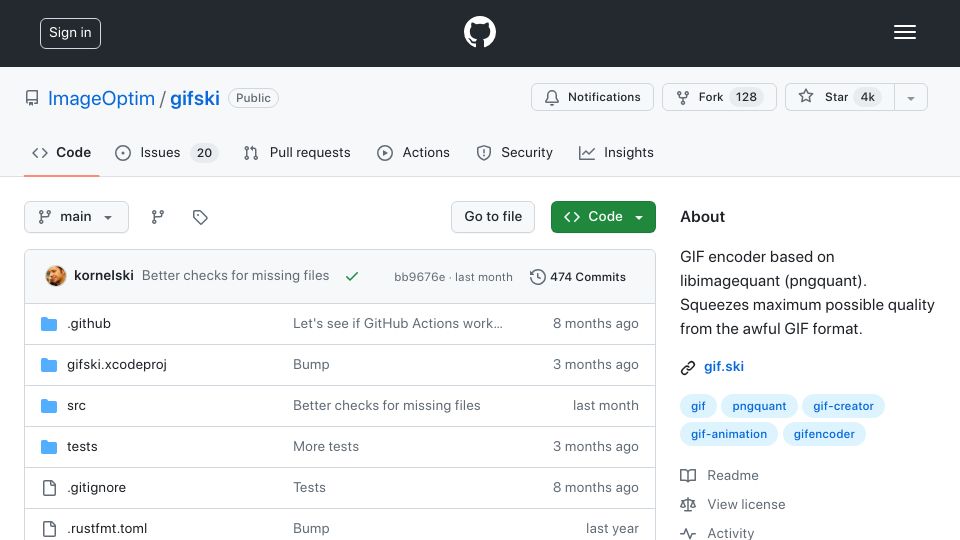Image resolution: width=960 pixels, height=540 pixels.
Task: Open the Security tab
Action: (x=514, y=152)
